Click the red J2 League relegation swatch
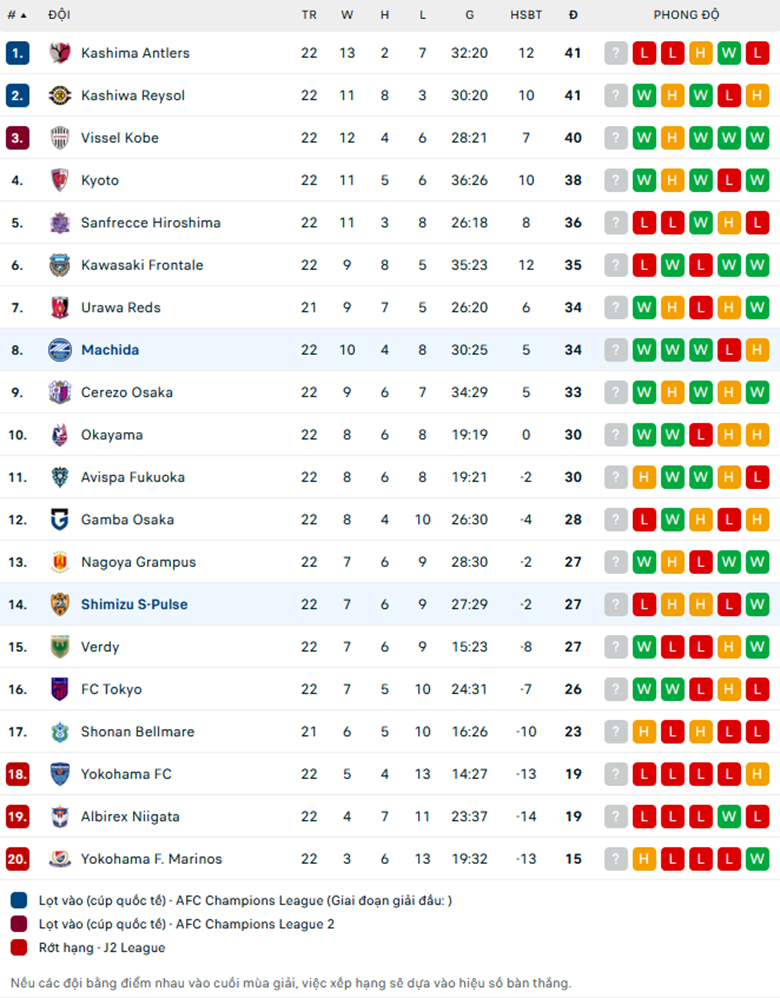Image resolution: width=780 pixels, height=998 pixels. click(x=19, y=948)
